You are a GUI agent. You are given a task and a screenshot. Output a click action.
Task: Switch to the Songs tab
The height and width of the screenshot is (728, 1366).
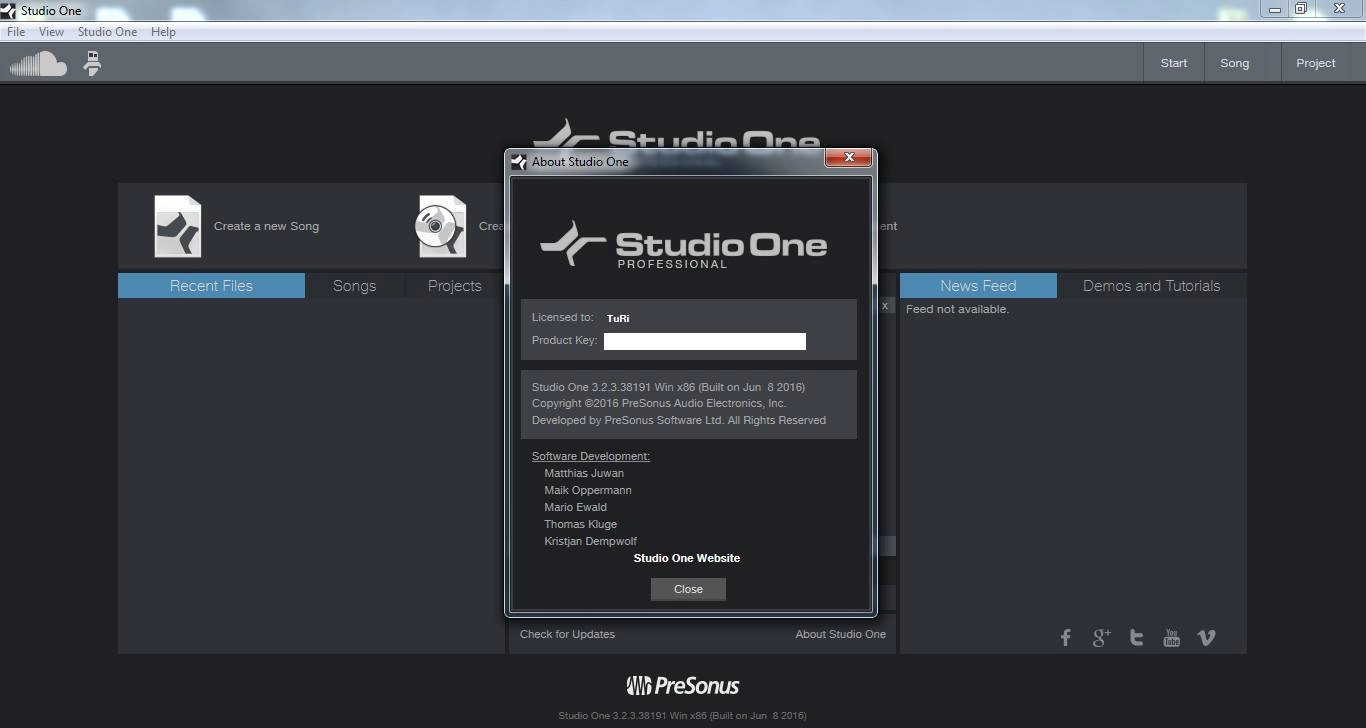pyautogui.click(x=354, y=286)
